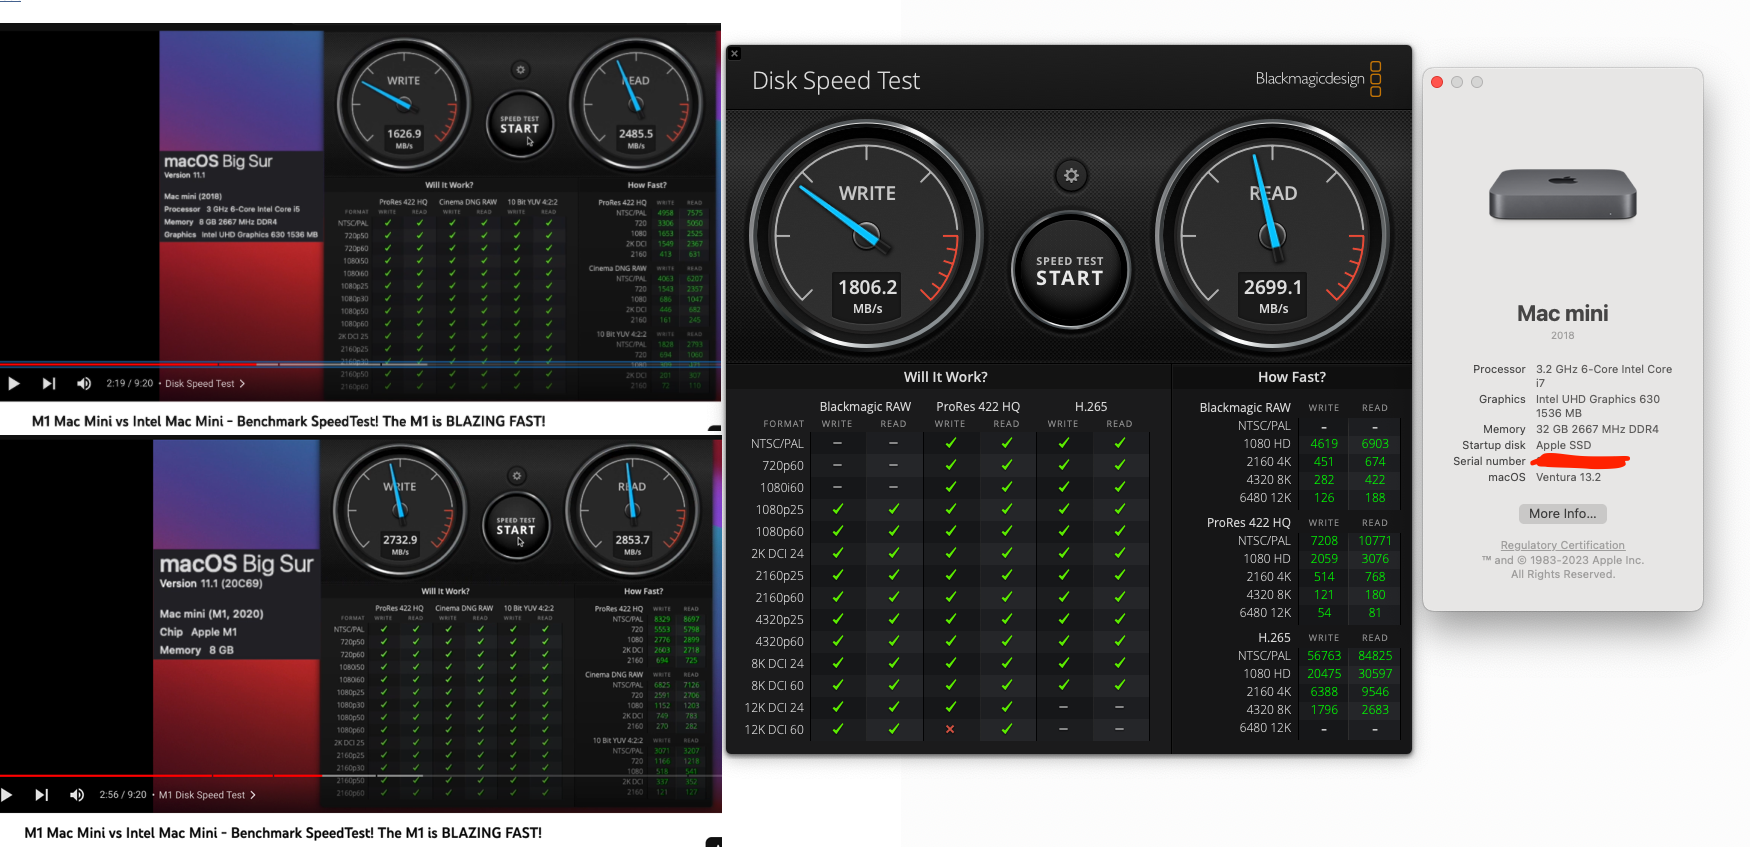The height and width of the screenshot is (847, 1750).
Task: Play the video paused at 2:19
Action: 14,383
